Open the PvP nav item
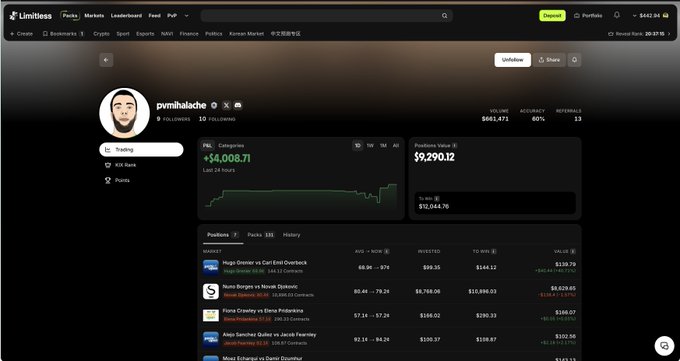Screen dimensions: 680x361 172,16
